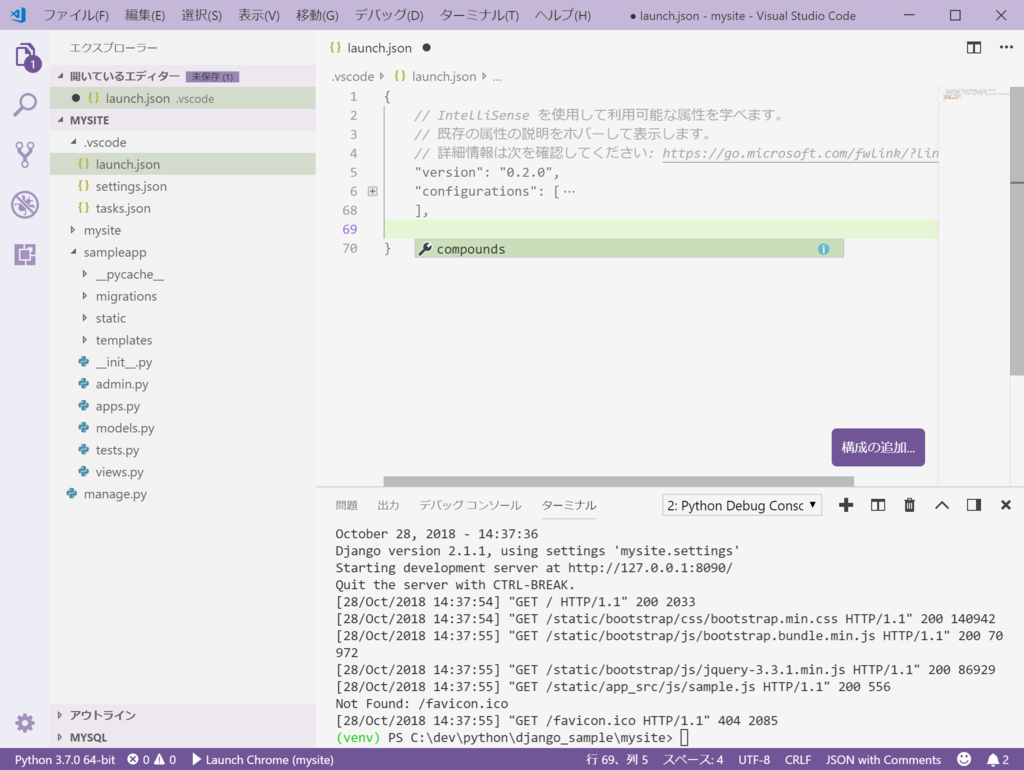Image resolution: width=1024 pixels, height=770 pixels.
Task: Collapse the sampleapp folder
Action: coord(73,251)
